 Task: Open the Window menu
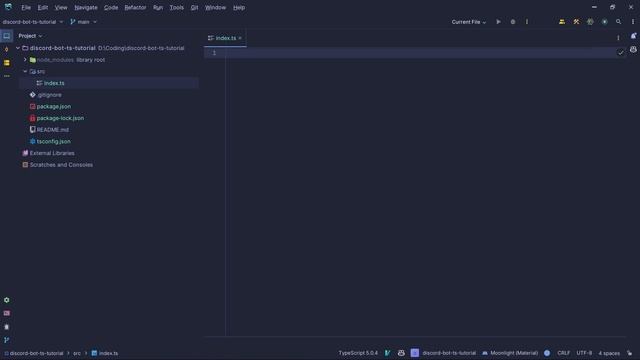click(x=215, y=7)
